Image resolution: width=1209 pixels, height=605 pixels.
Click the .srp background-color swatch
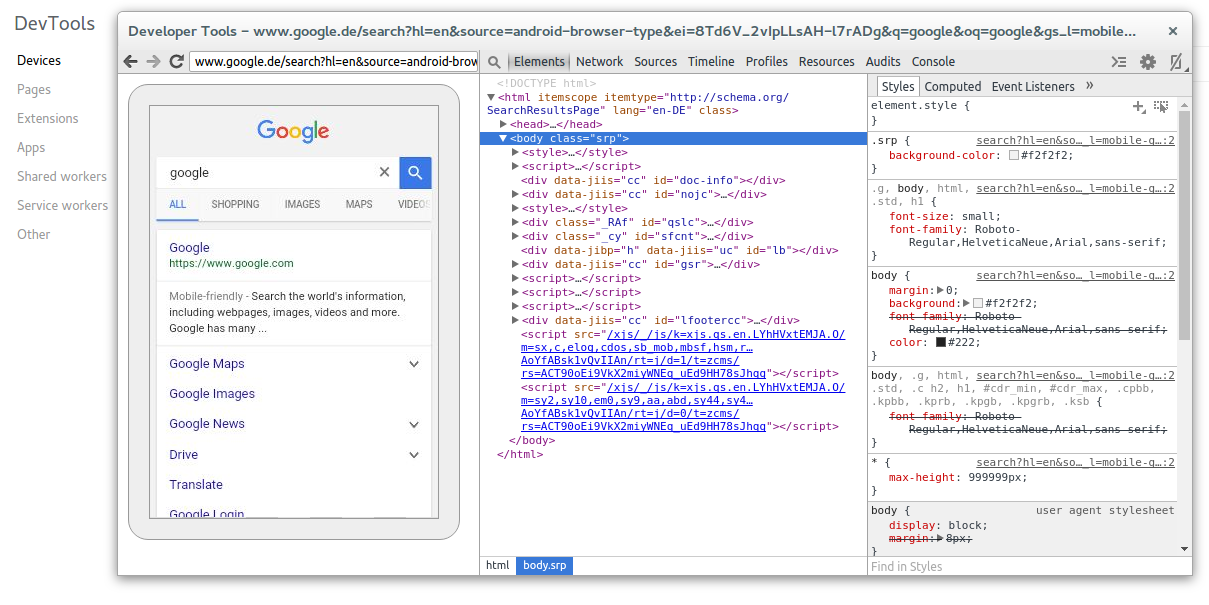click(1014, 156)
